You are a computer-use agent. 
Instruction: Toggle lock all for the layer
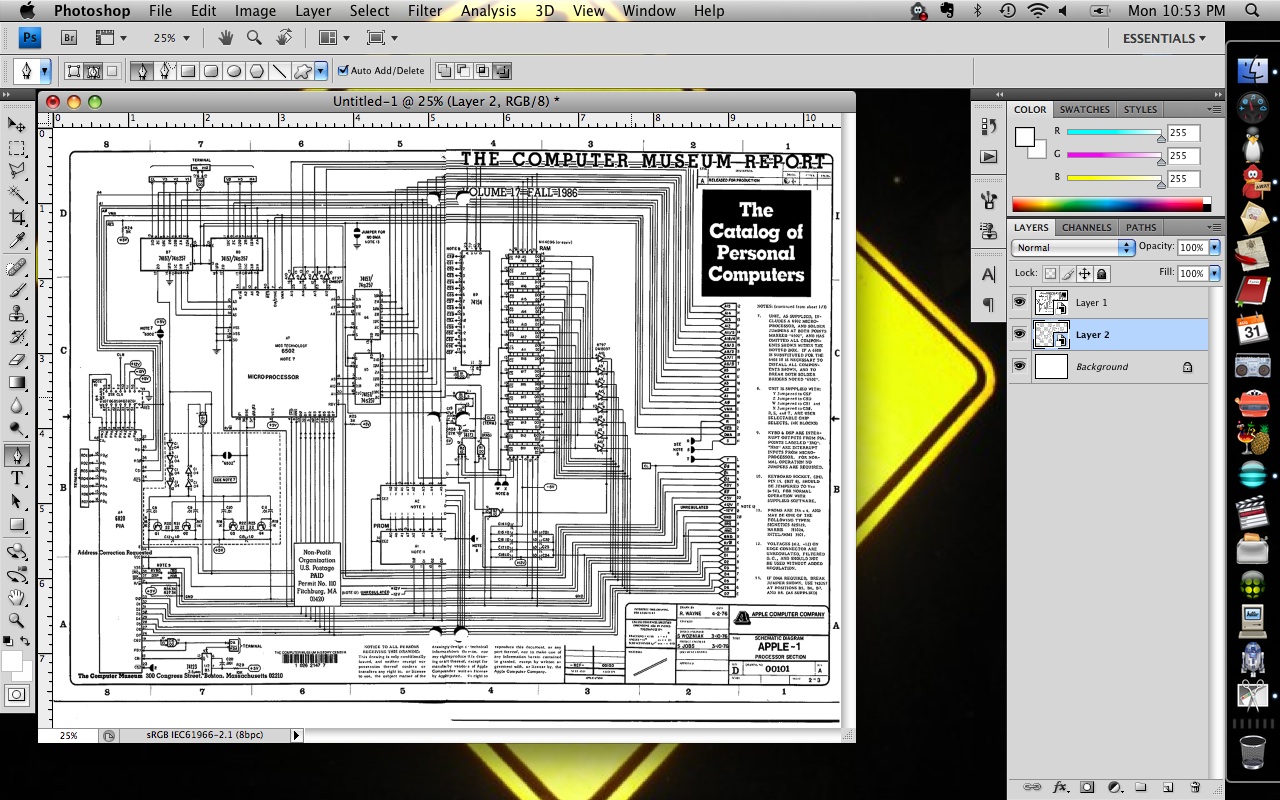1101,273
